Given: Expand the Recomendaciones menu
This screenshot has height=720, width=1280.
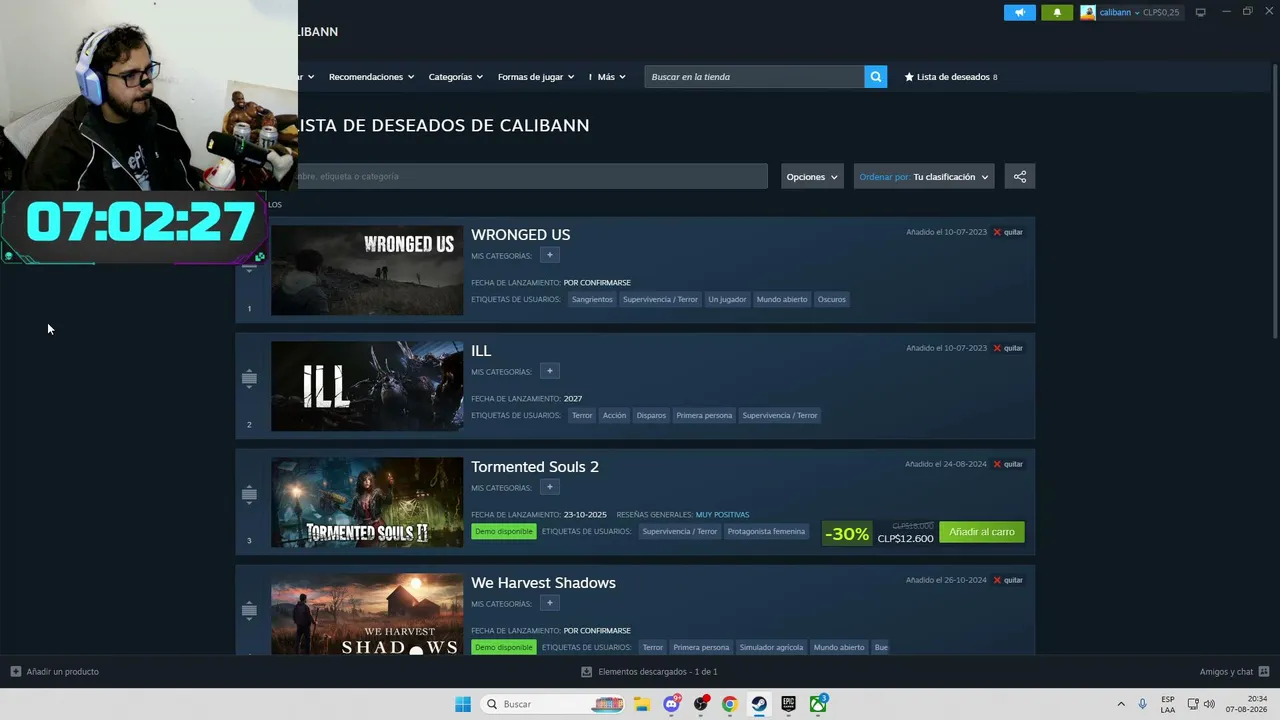Looking at the screenshot, I should click(x=372, y=77).
